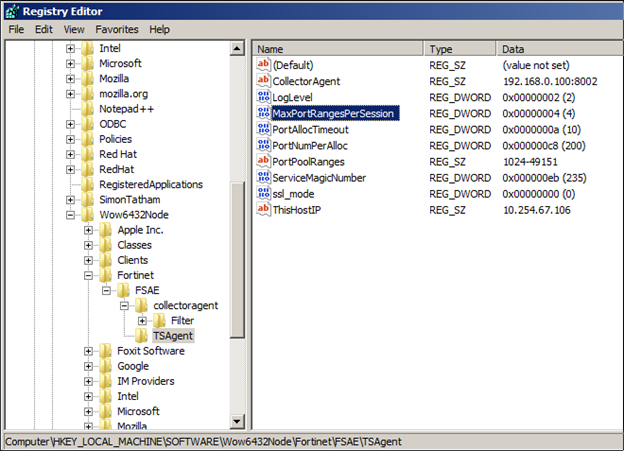The width and height of the screenshot is (624, 451).
Task: Click the tree pane scroll down arrow
Action: 237,422
